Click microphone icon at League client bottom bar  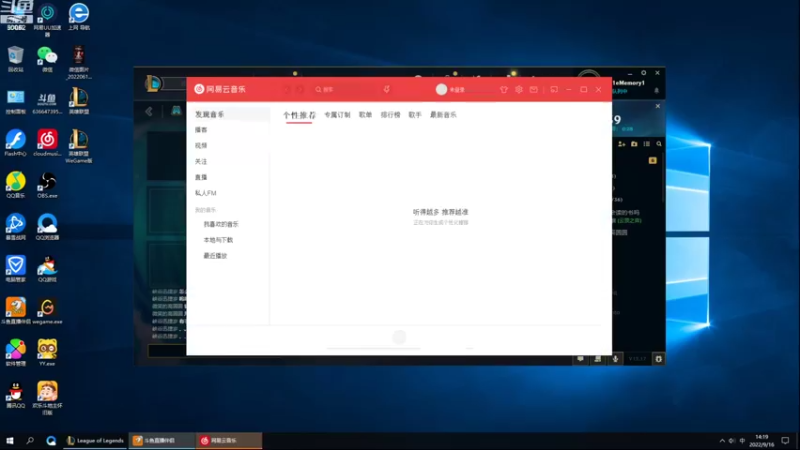[615, 359]
